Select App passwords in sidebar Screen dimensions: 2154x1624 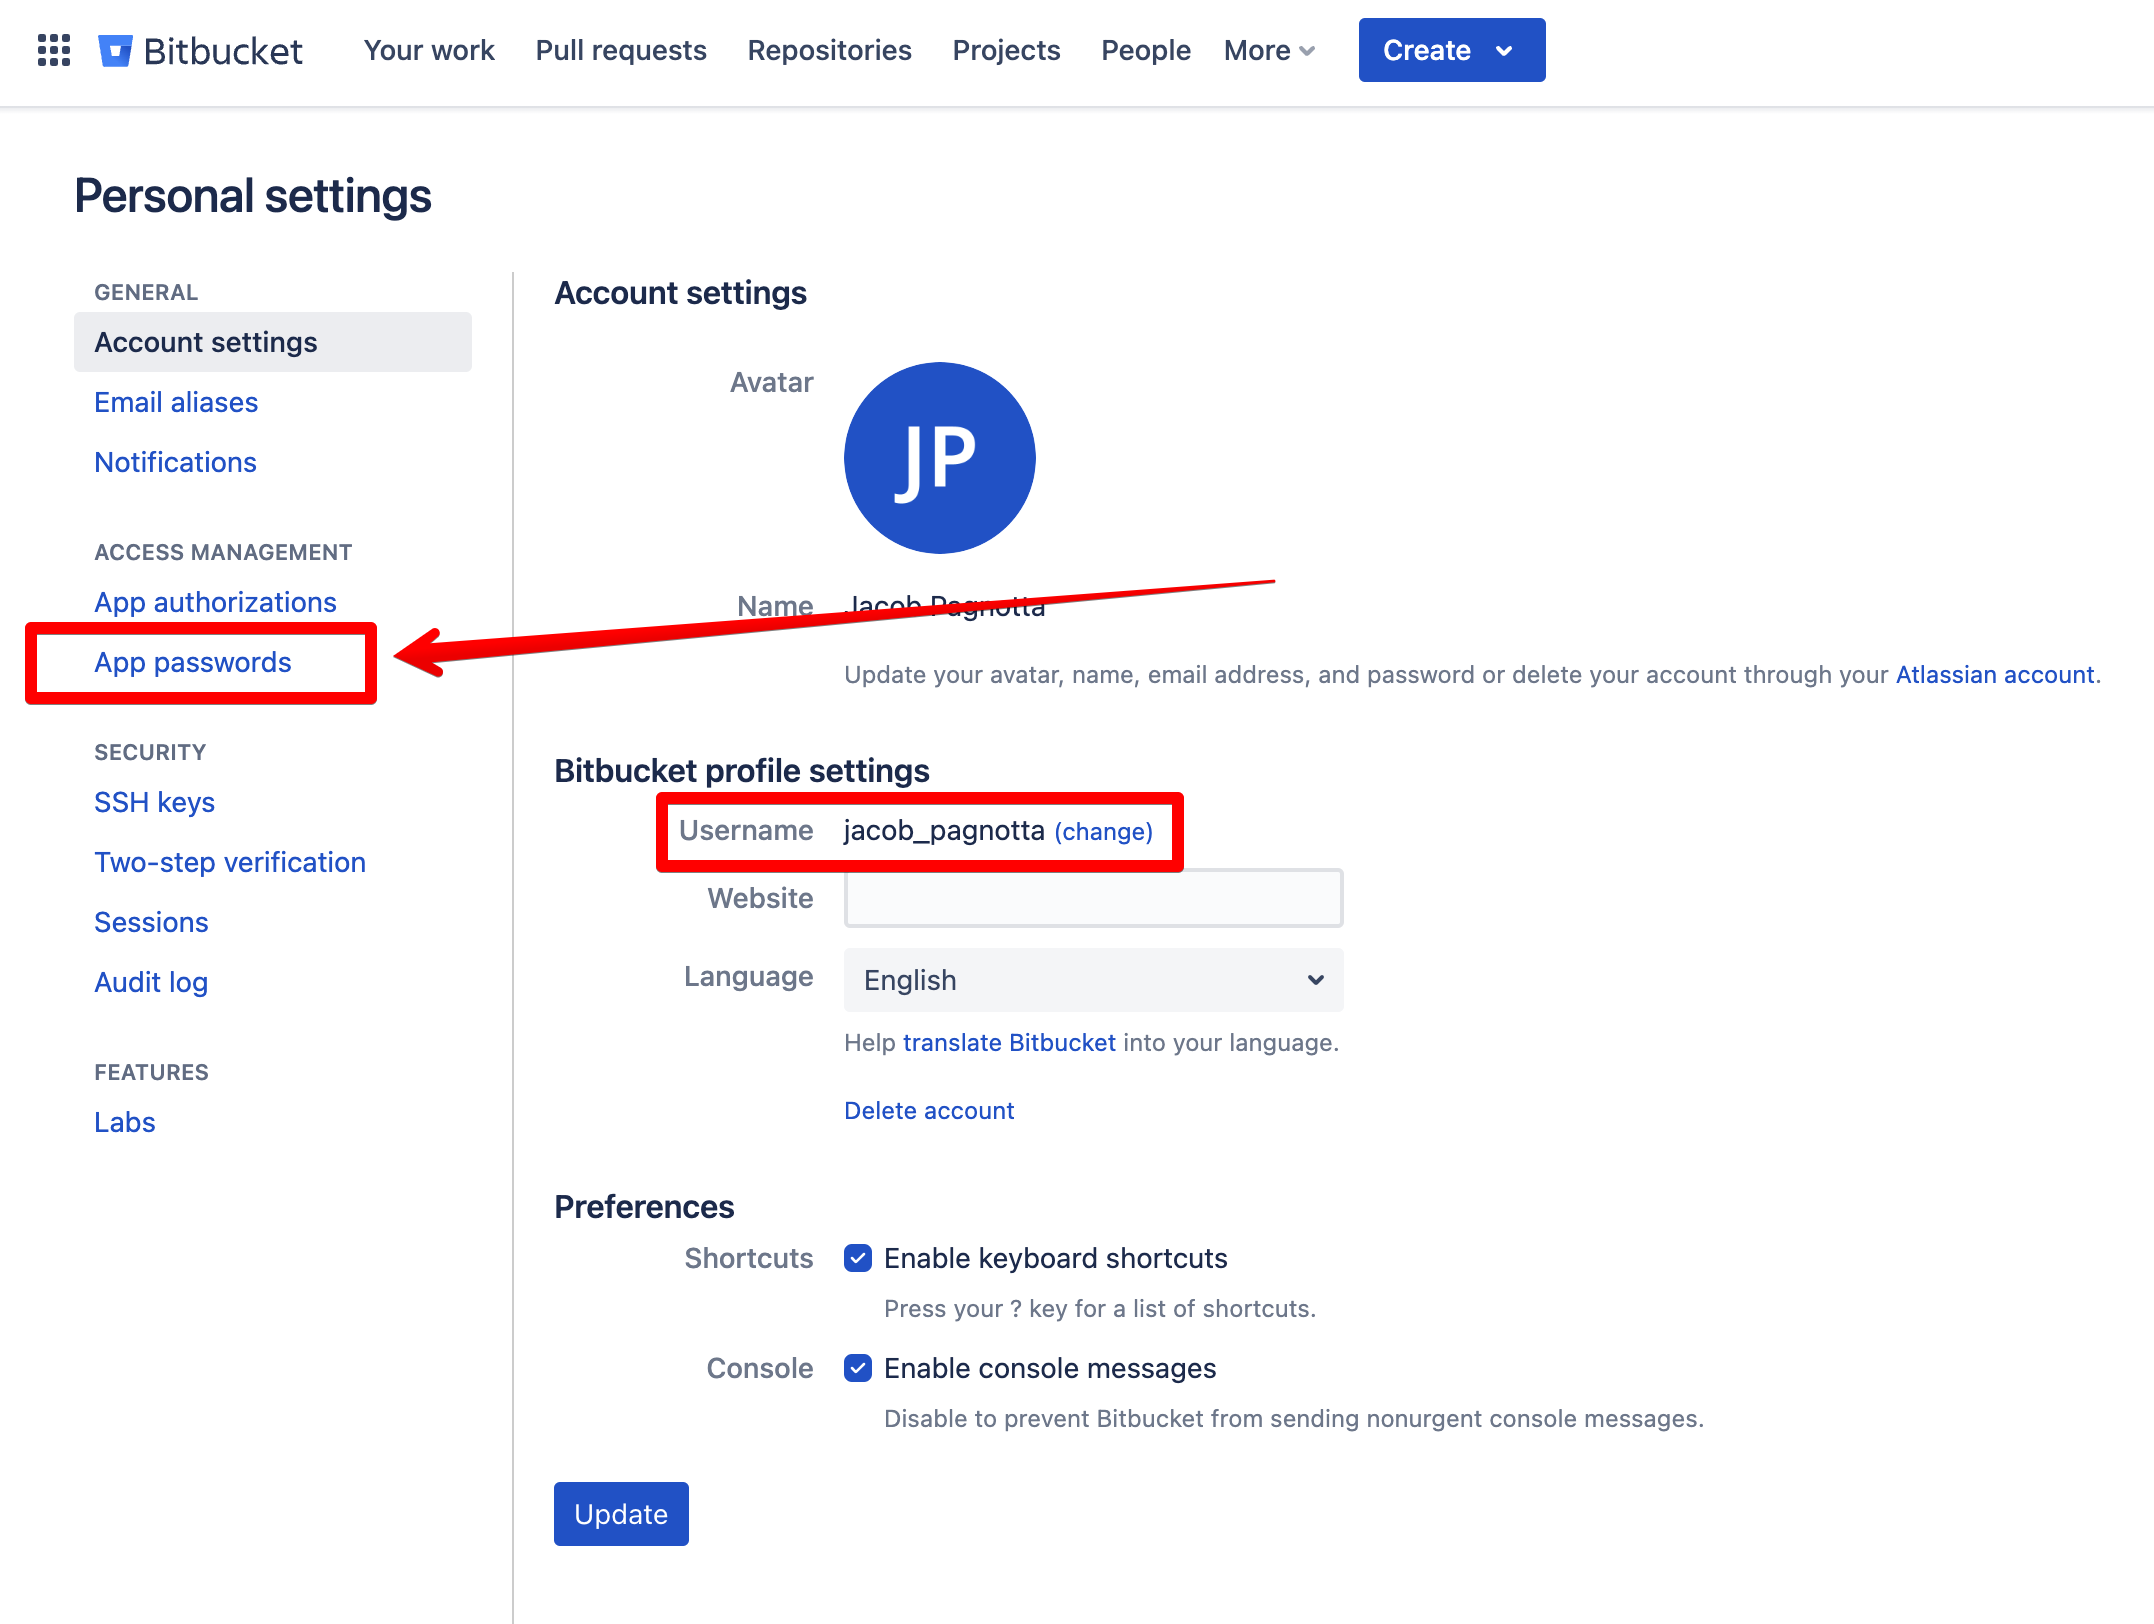[x=193, y=662]
